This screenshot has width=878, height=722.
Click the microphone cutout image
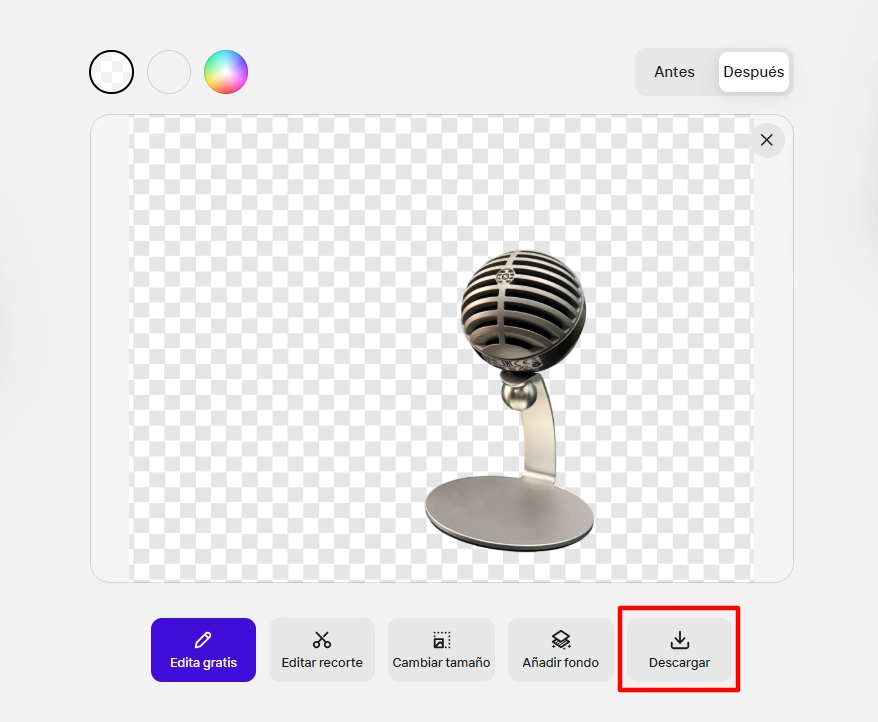click(512, 400)
